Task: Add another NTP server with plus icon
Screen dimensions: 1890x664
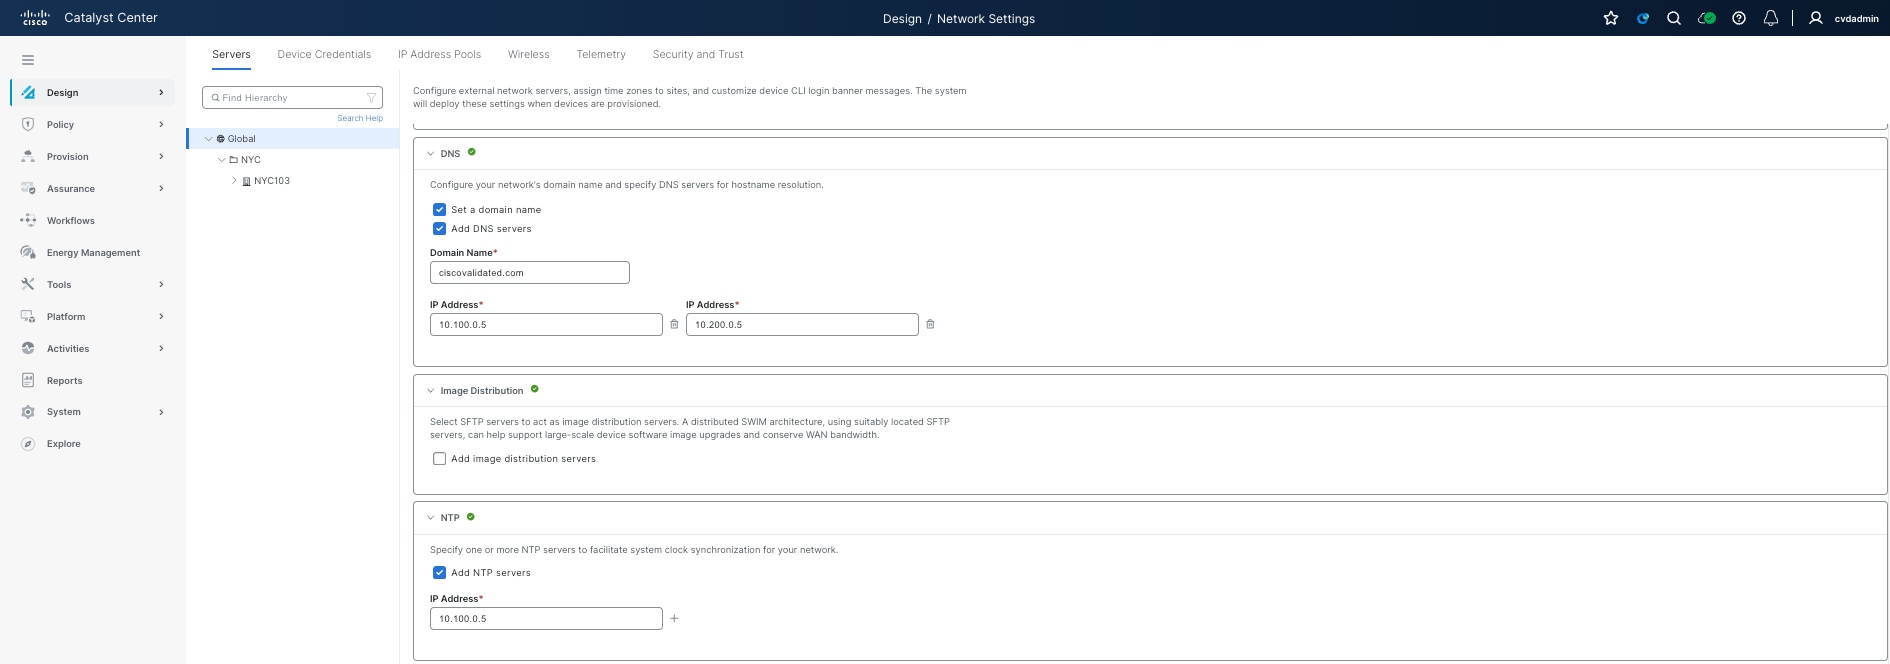Action: click(674, 618)
